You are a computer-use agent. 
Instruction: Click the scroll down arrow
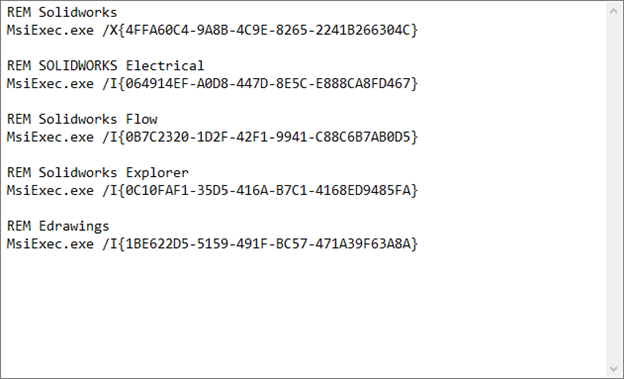pyautogui.click(x=613, y=369)
